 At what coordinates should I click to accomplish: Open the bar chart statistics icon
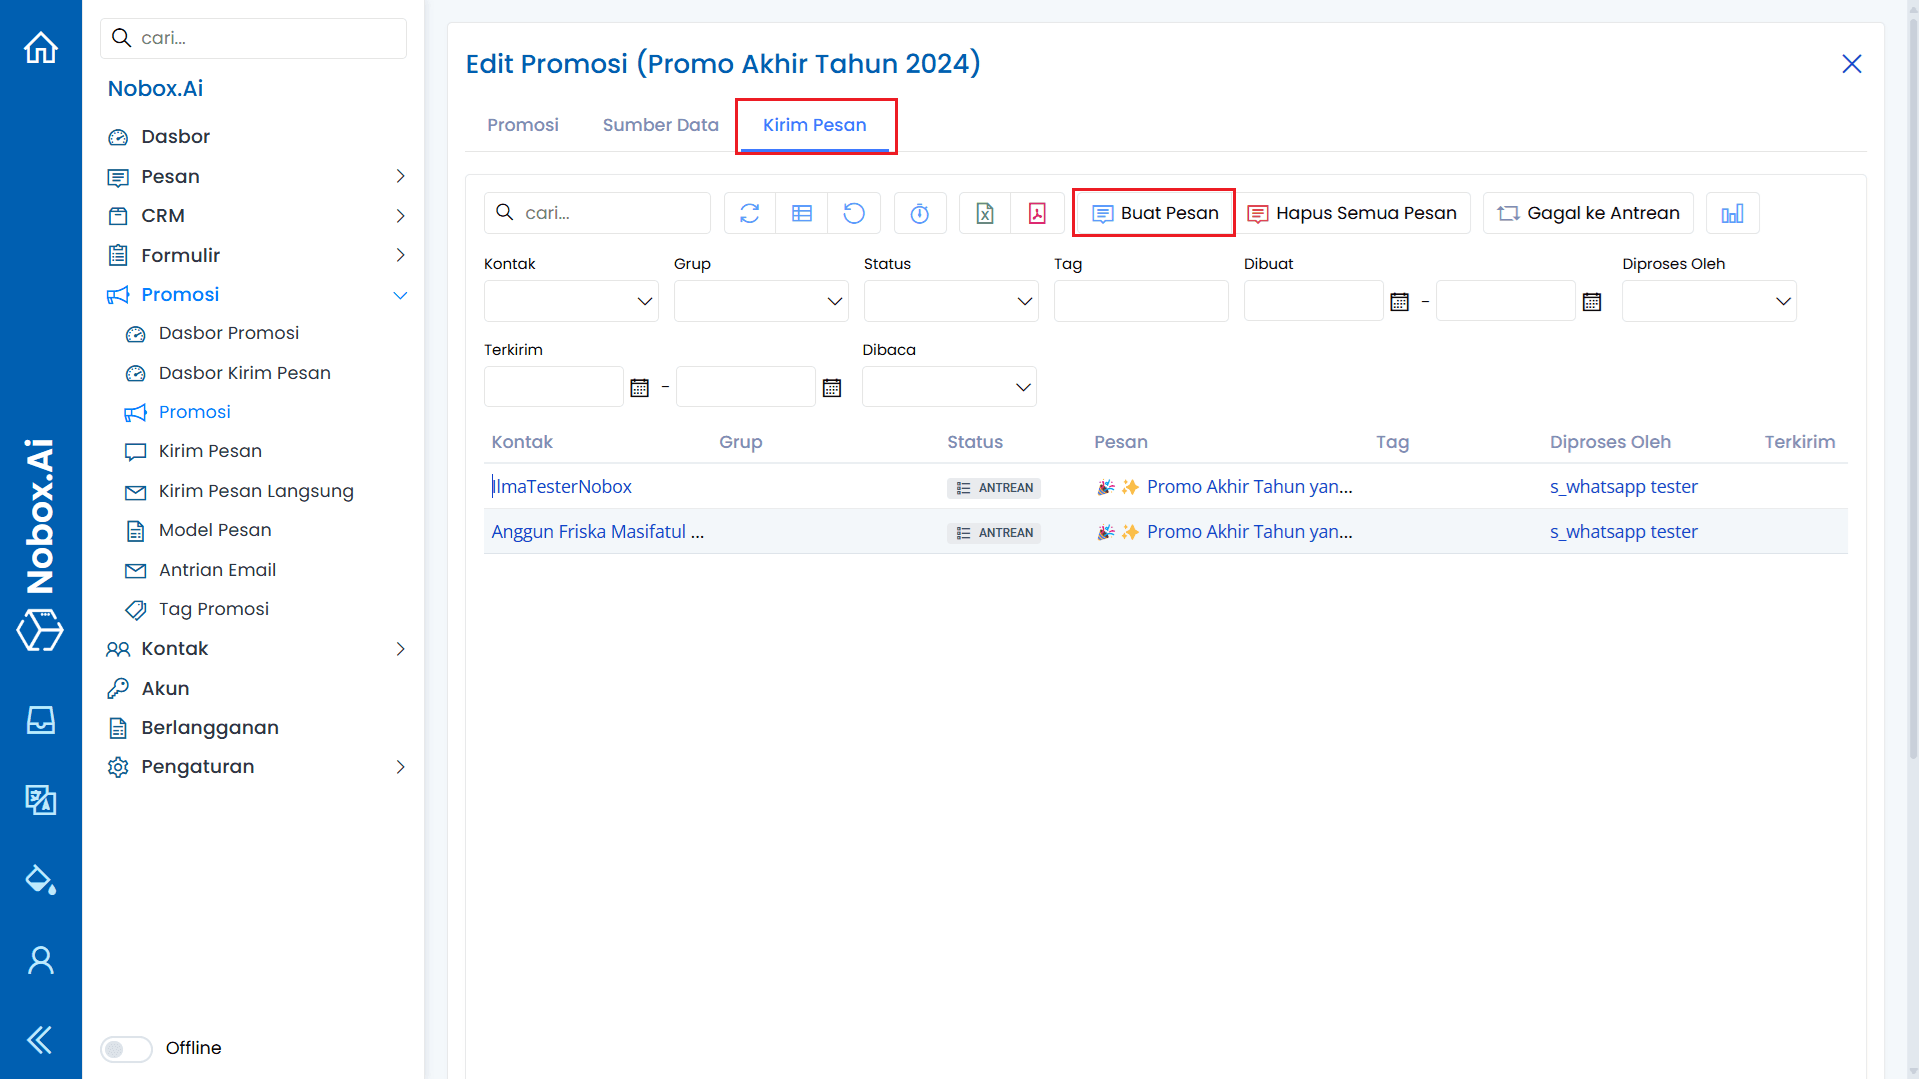[1732, 213]
